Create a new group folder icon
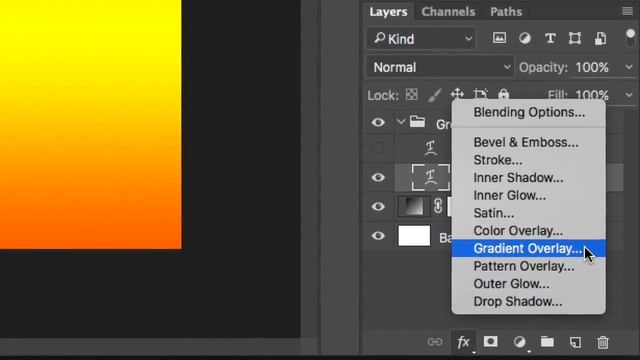This screenshot has height=360, width=640. (x=547, y=342)
